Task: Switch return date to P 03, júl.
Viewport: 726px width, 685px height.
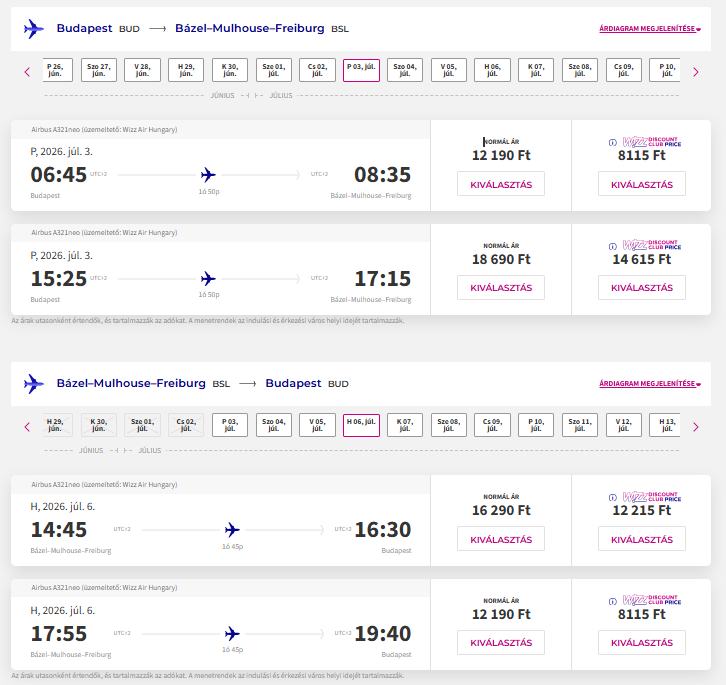Action: click(229, 425)
